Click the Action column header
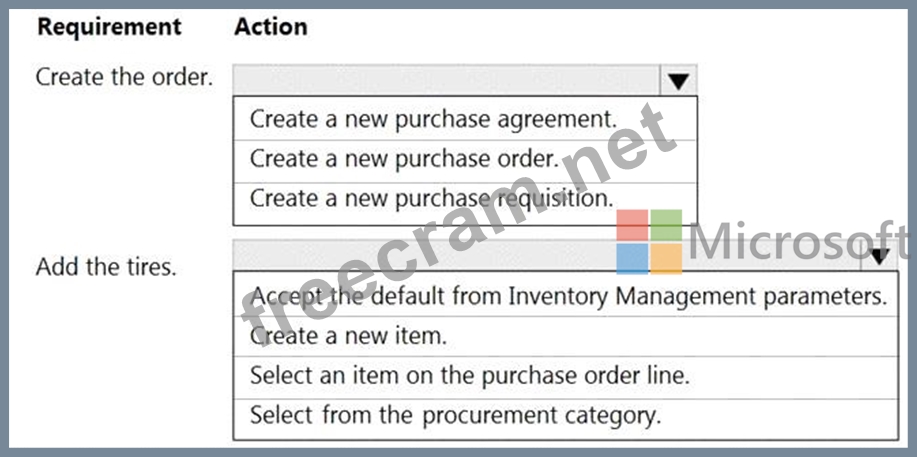This screenshot has height=457, width=917. point(270,27)
